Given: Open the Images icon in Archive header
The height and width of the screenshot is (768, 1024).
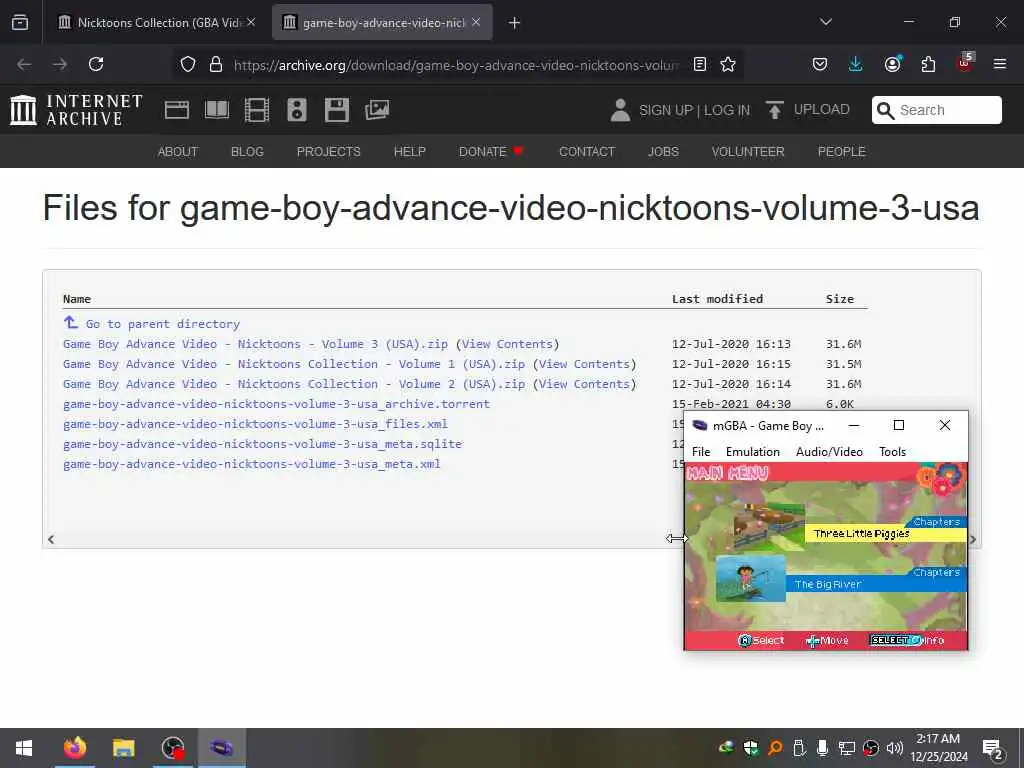Looking at the screenshot, I should click(x=377, y=110).
